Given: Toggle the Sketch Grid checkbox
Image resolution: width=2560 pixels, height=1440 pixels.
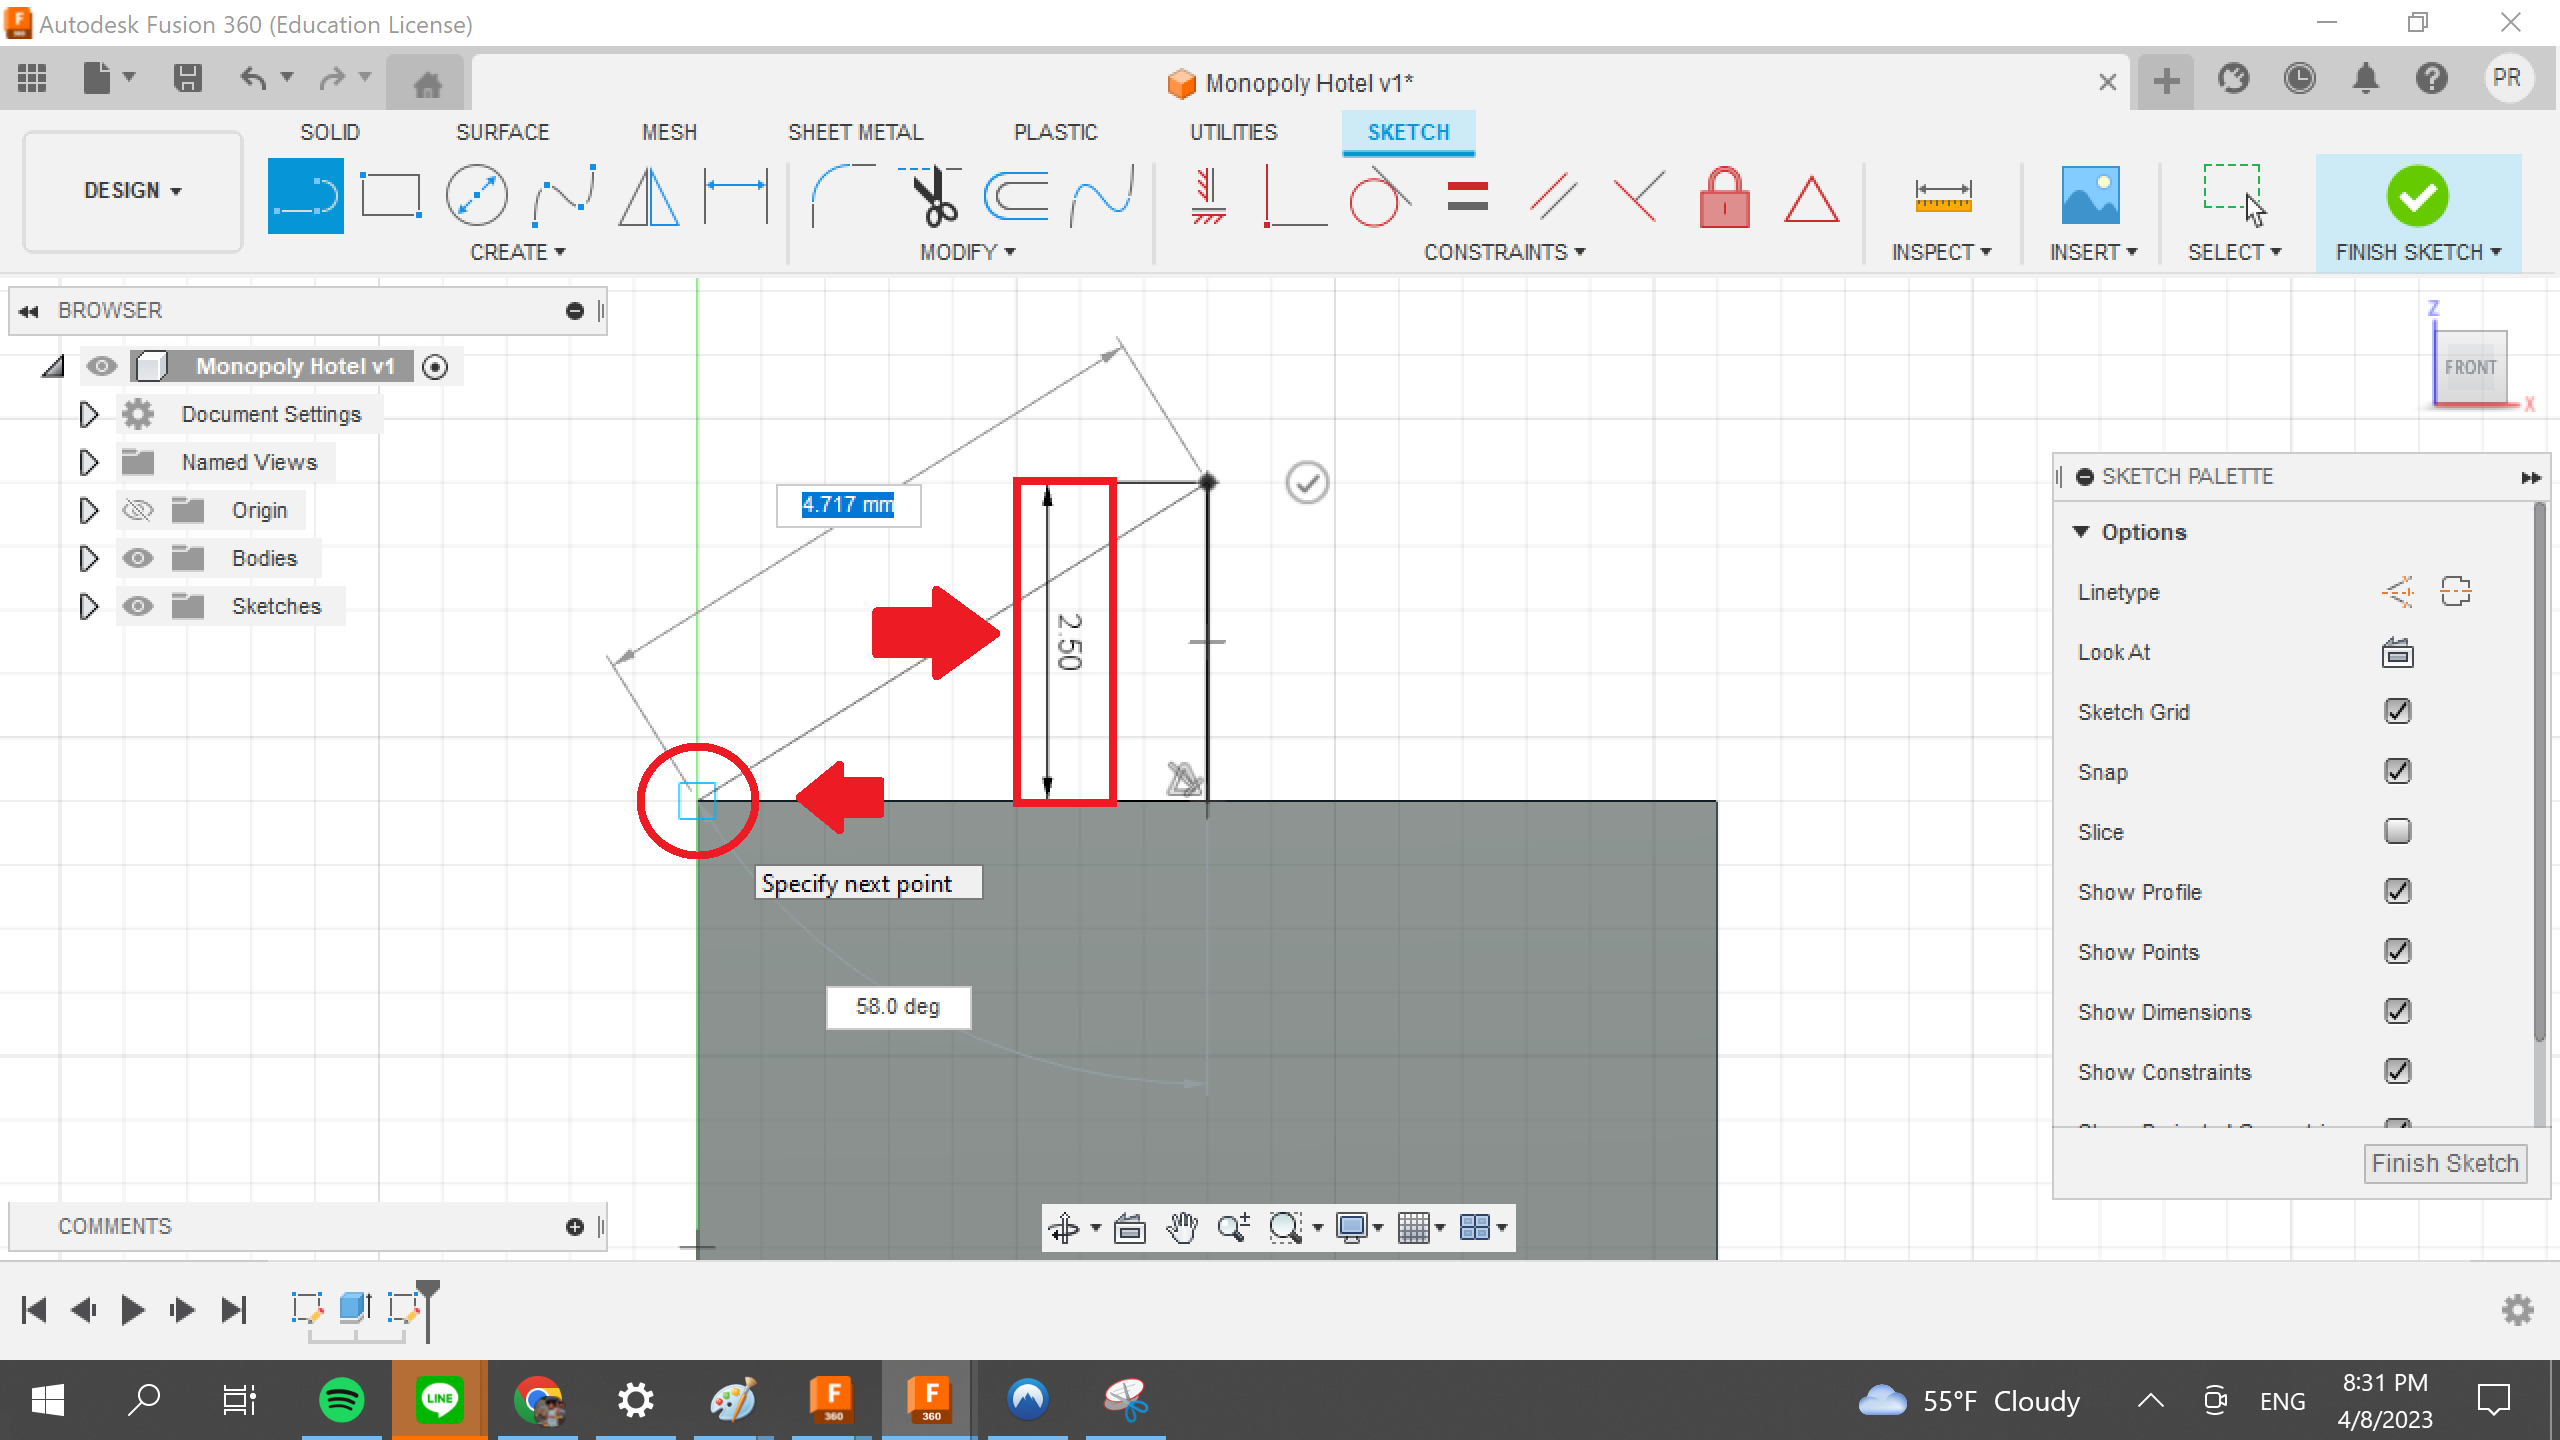Looking at the screenshot, I should coord(2397,711).
